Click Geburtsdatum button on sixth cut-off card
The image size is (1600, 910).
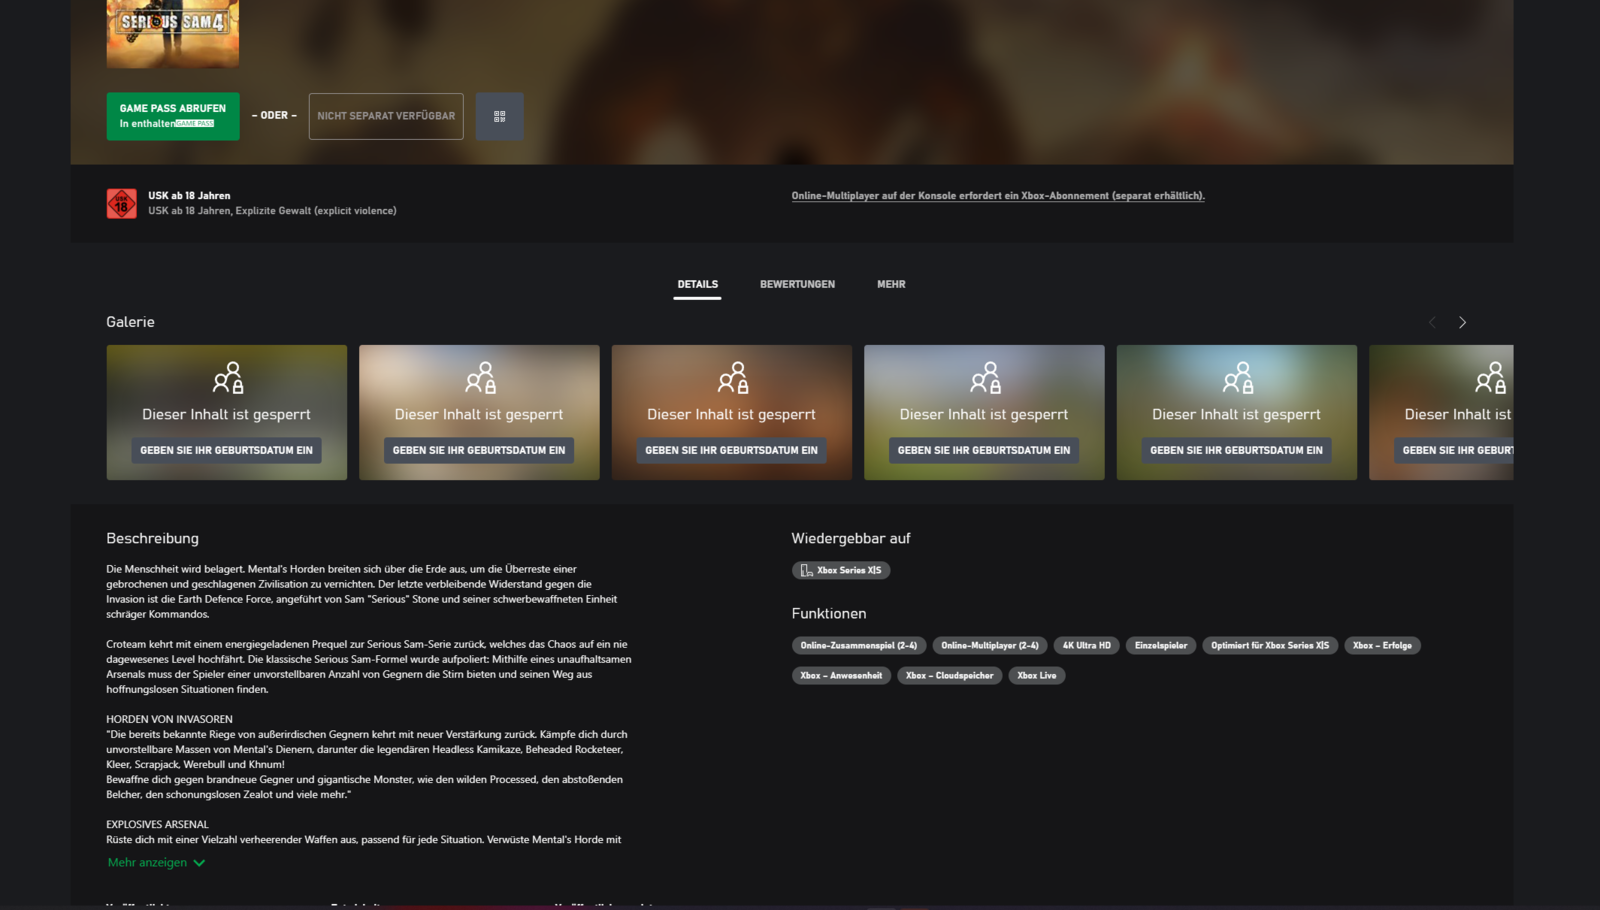(1454, 450)
